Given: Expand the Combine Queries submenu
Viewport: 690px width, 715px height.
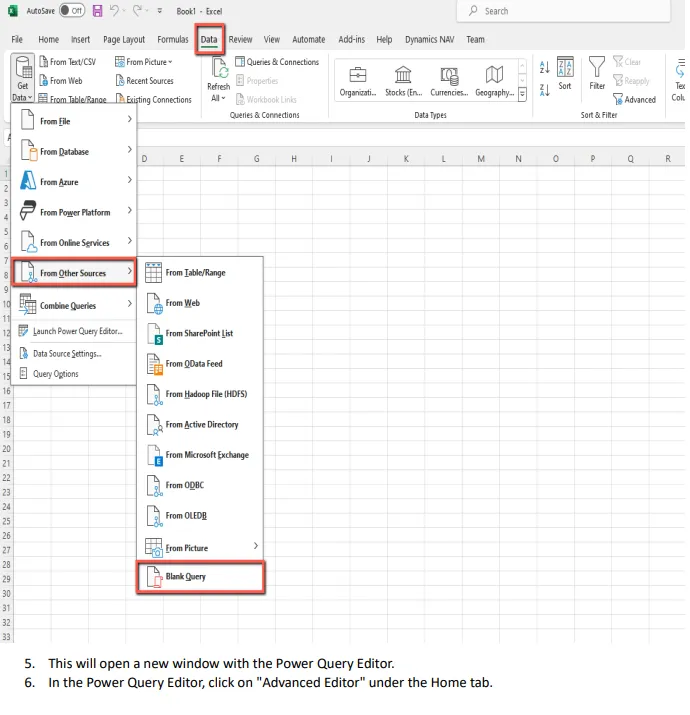Looking at the screenshot, I should coord(74,305).
